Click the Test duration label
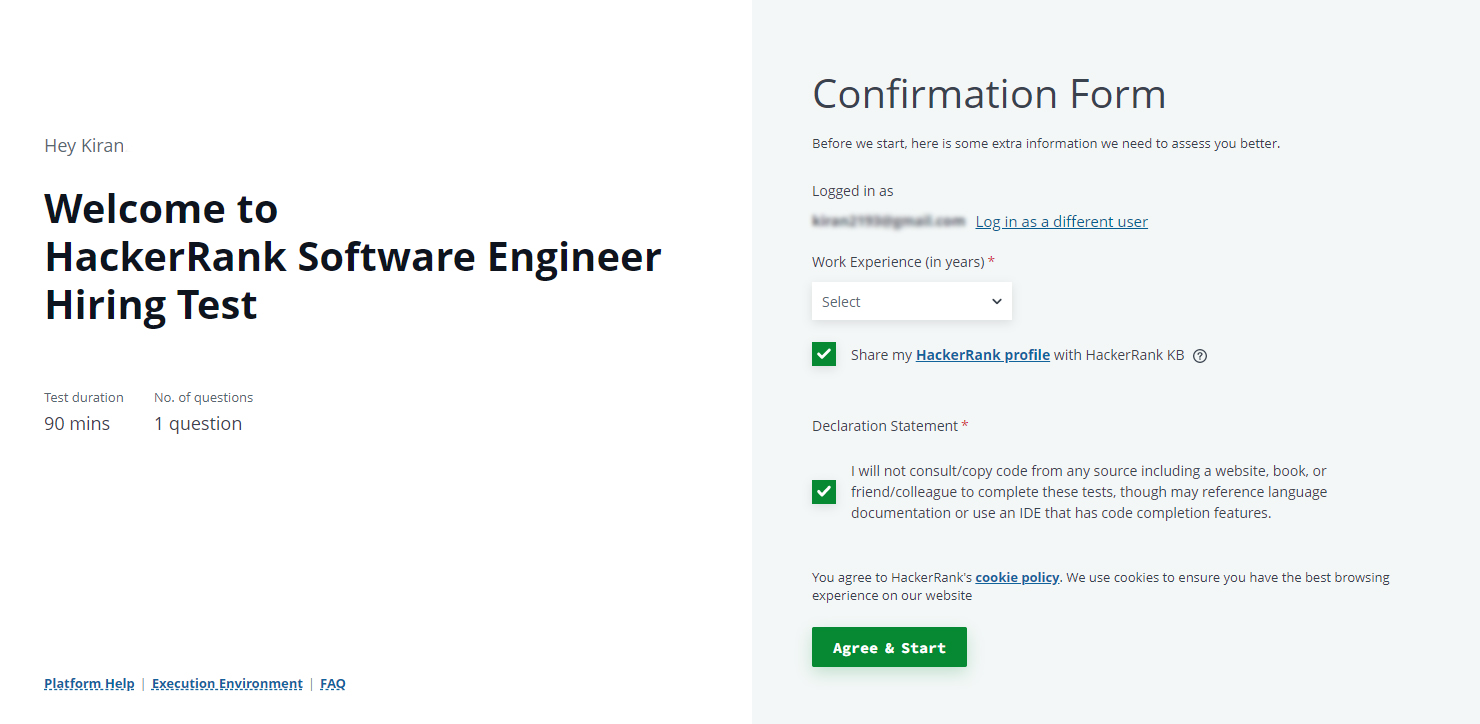This screenshot has height=724, width=1480. [84, 398]
